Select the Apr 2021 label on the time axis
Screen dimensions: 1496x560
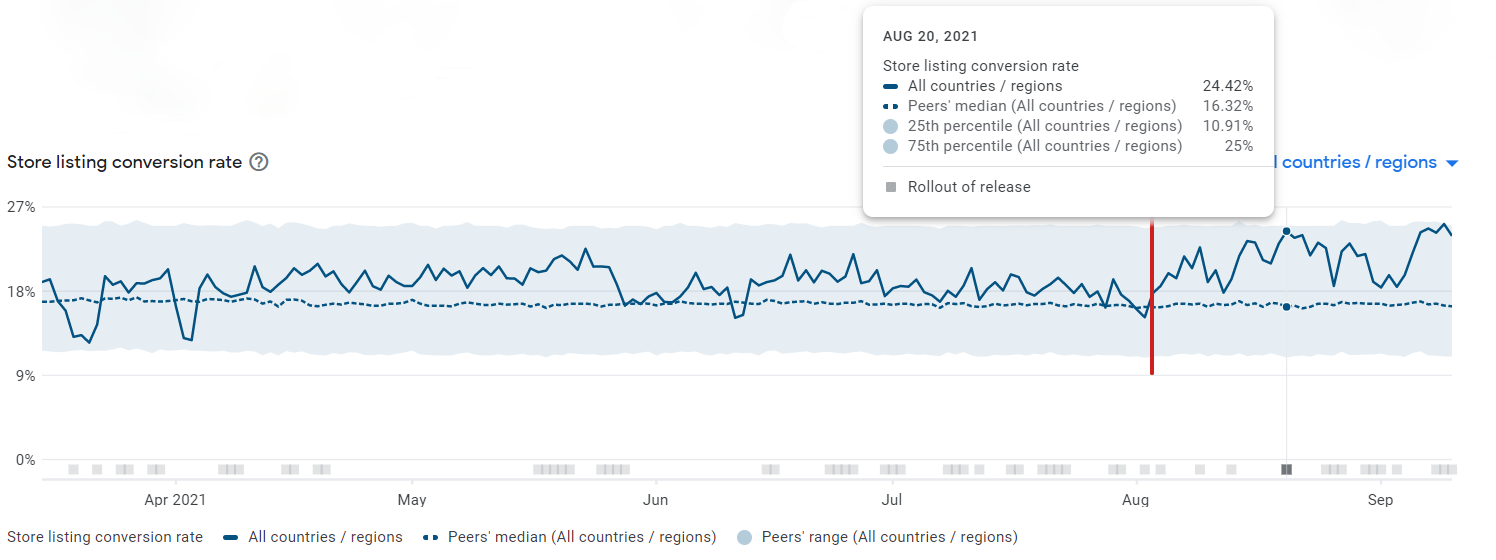(175, 499)
